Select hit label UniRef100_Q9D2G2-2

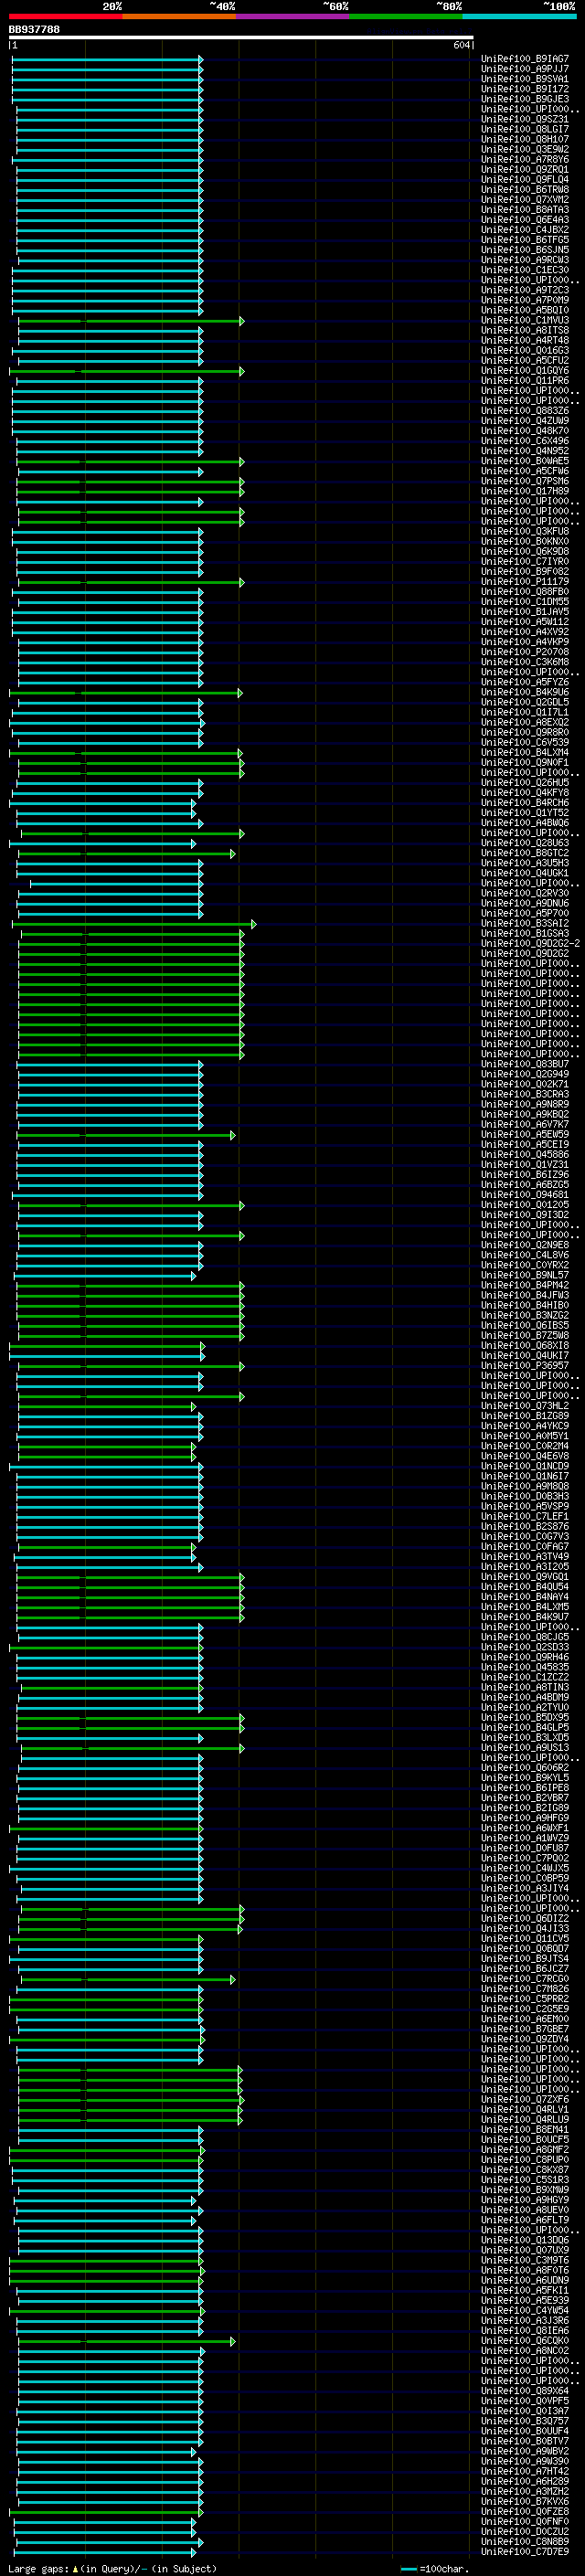tap(530, 943)
